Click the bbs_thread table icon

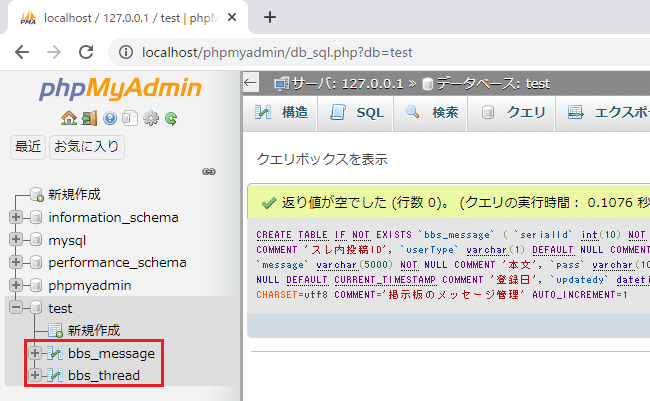(x=55, y=375)
